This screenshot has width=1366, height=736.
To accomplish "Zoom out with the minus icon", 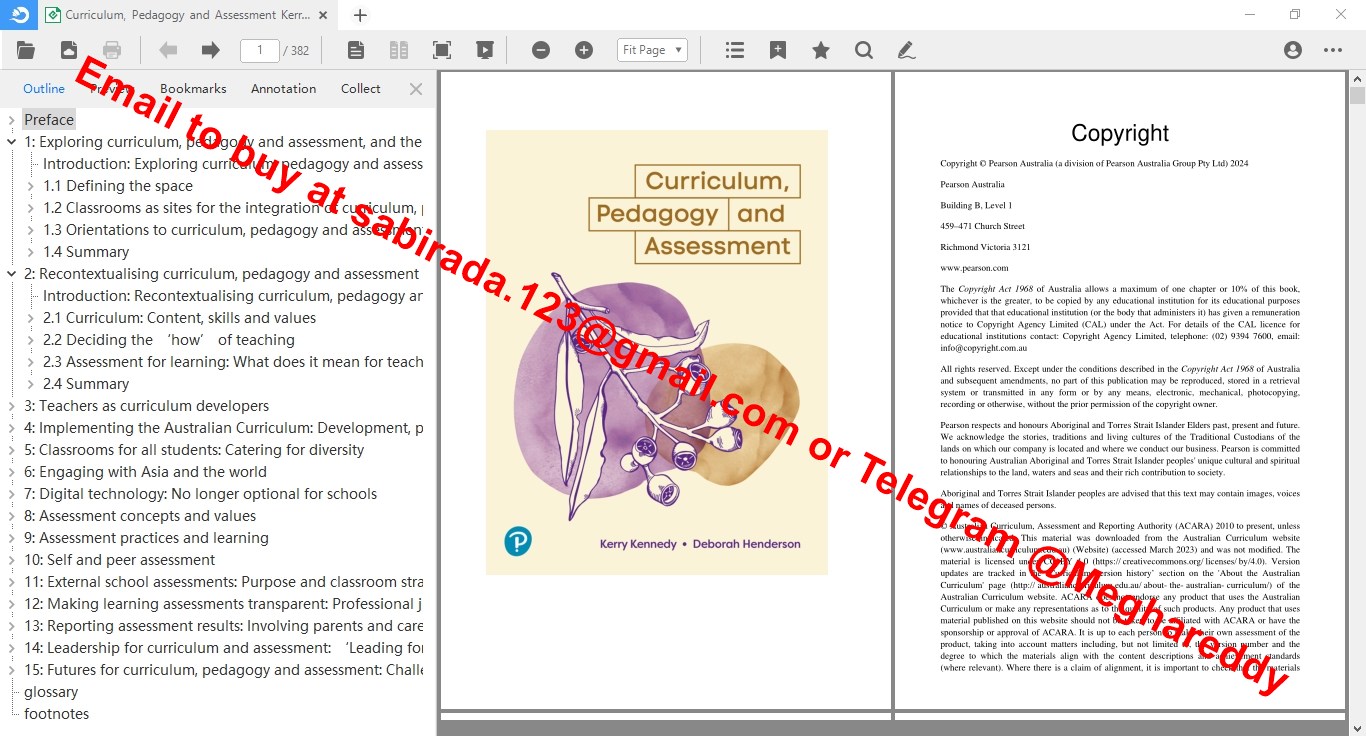I will [x=541, y=50].
